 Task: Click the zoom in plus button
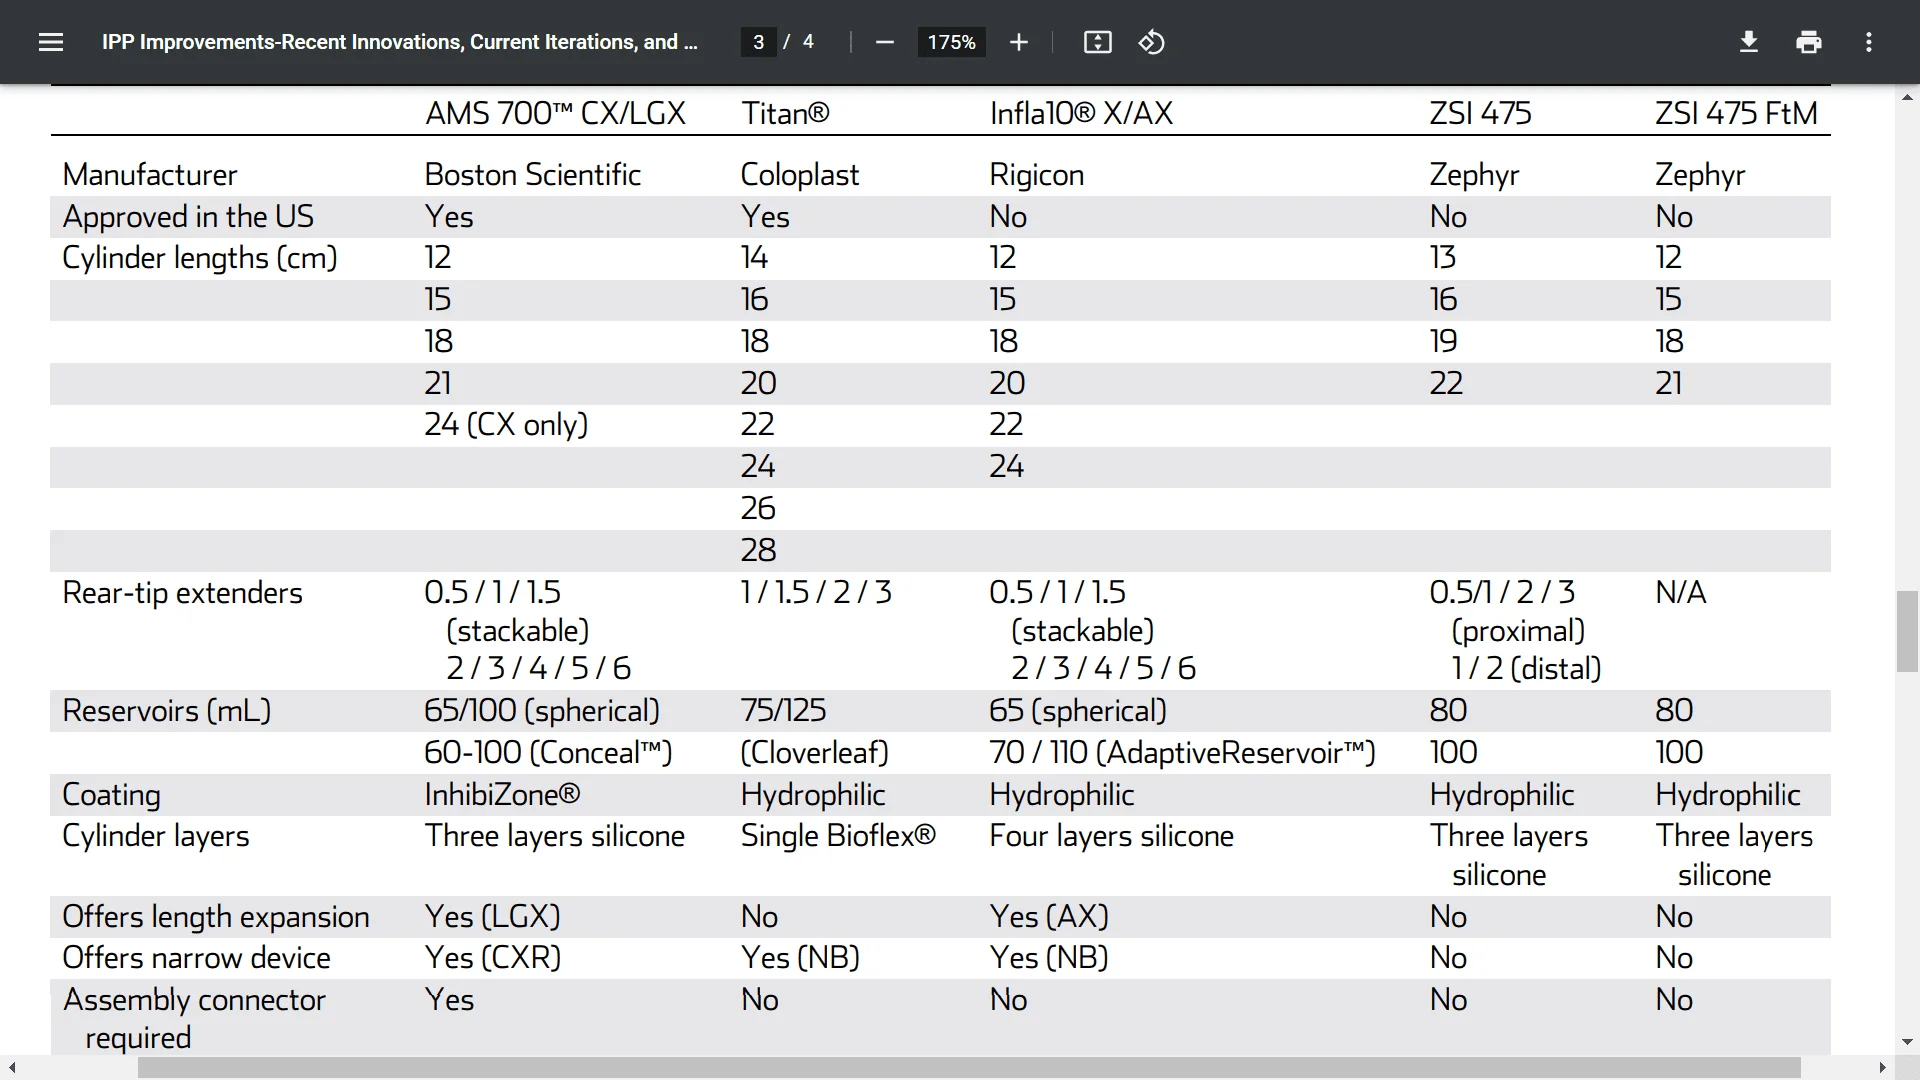(x=1019, y=42)
